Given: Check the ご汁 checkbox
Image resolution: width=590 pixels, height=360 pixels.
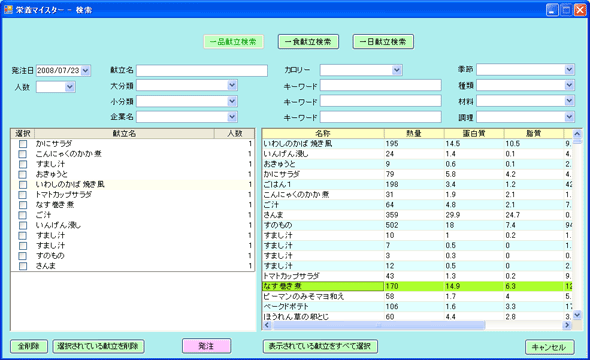Looking at the screenshot, I should point(23,215).
